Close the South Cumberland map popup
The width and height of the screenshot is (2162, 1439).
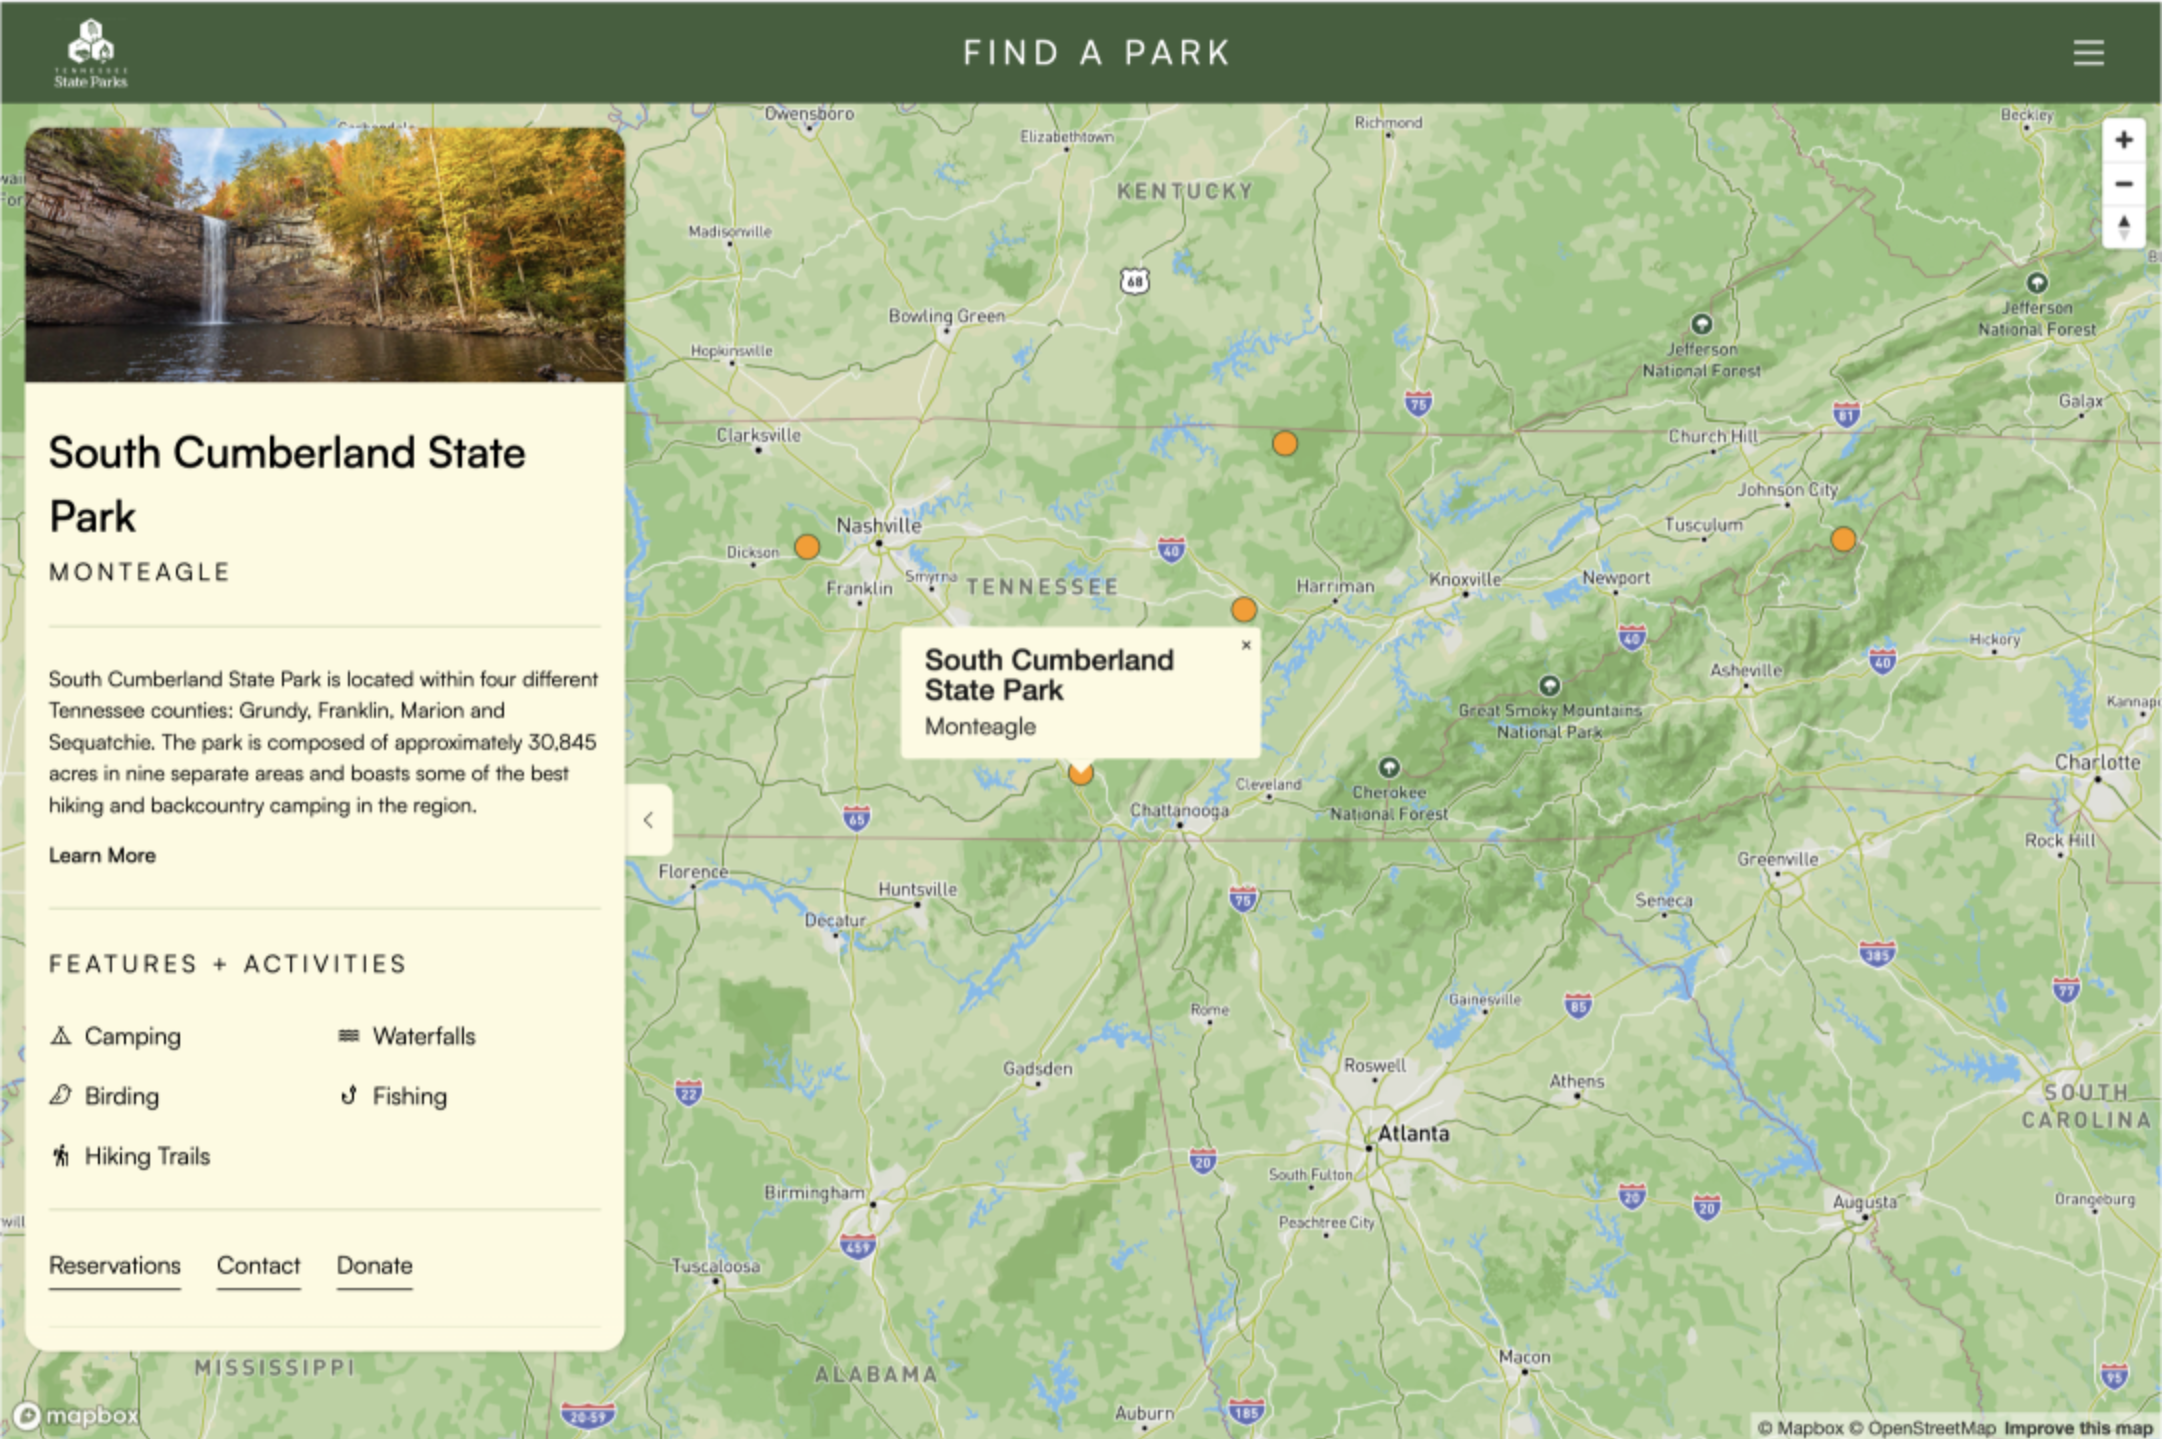[1246, 645]
